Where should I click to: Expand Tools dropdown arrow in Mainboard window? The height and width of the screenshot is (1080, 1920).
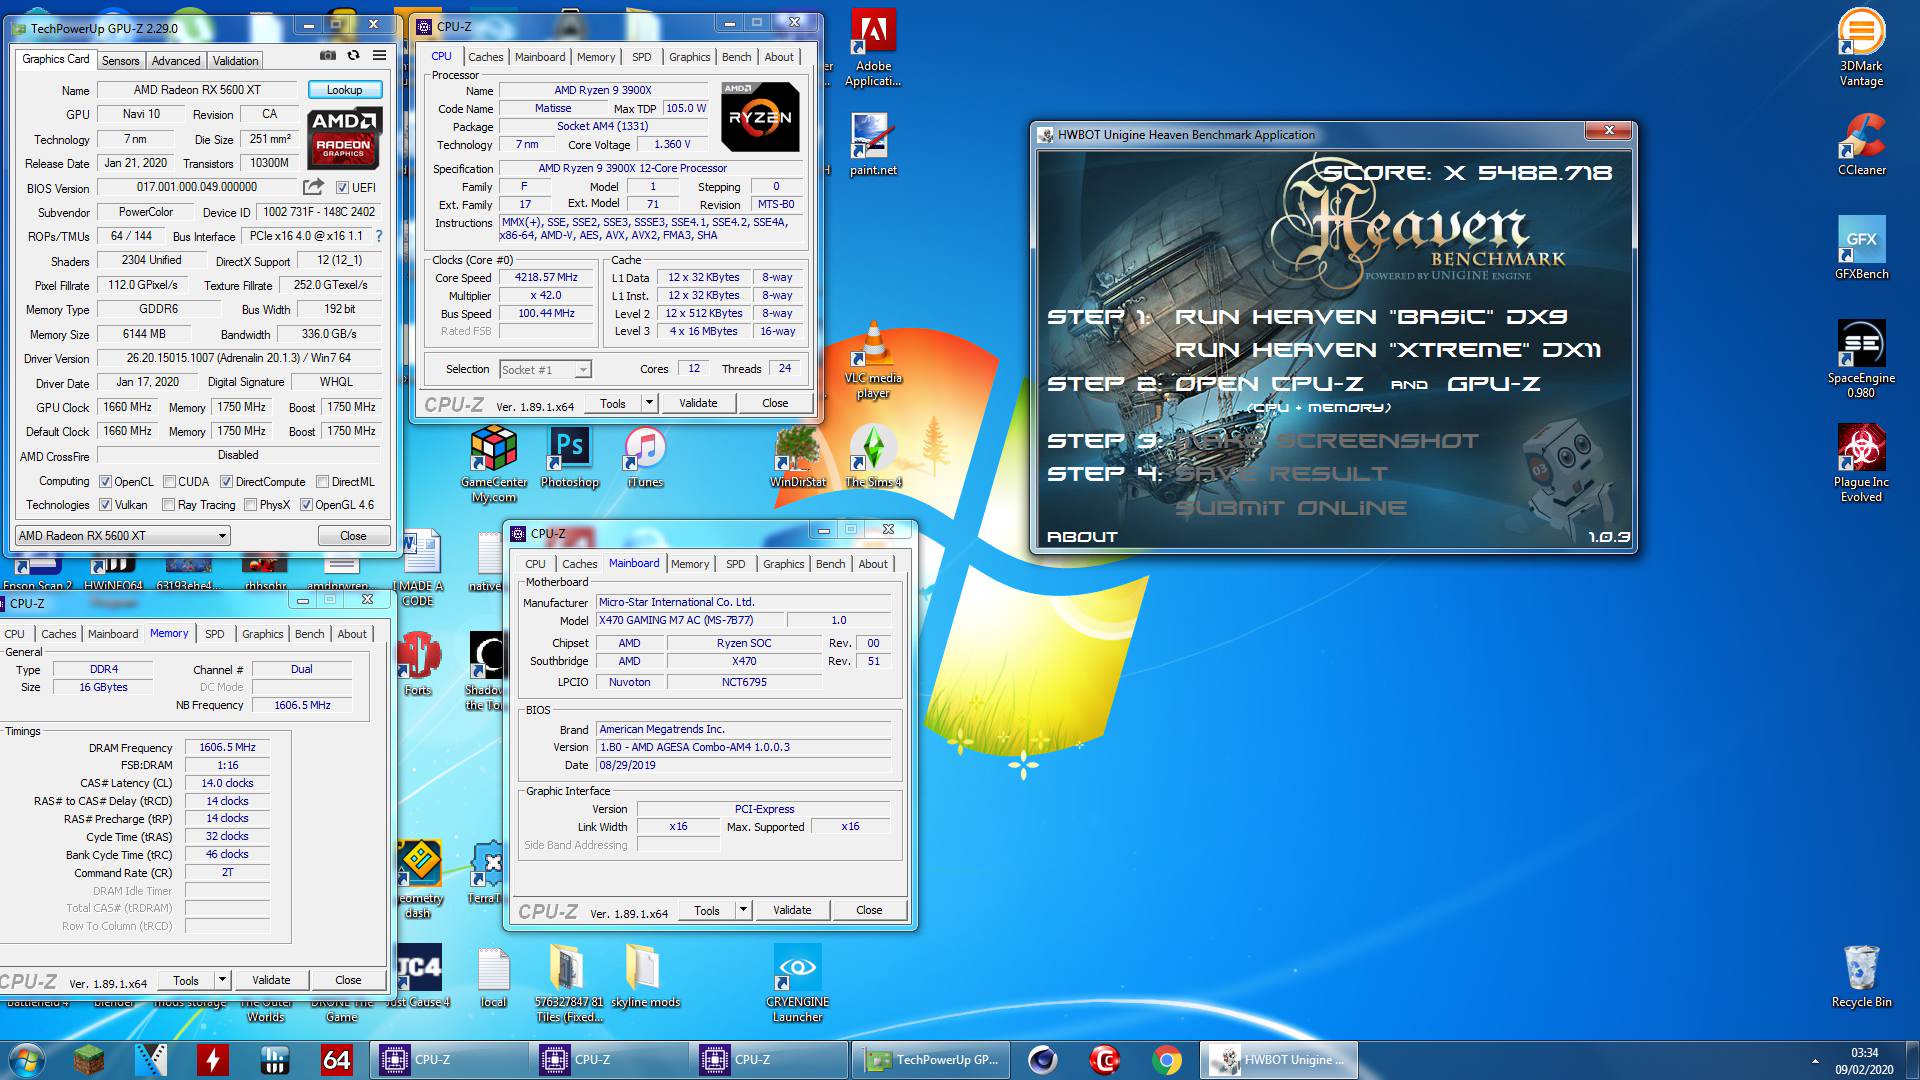[743, 910]
